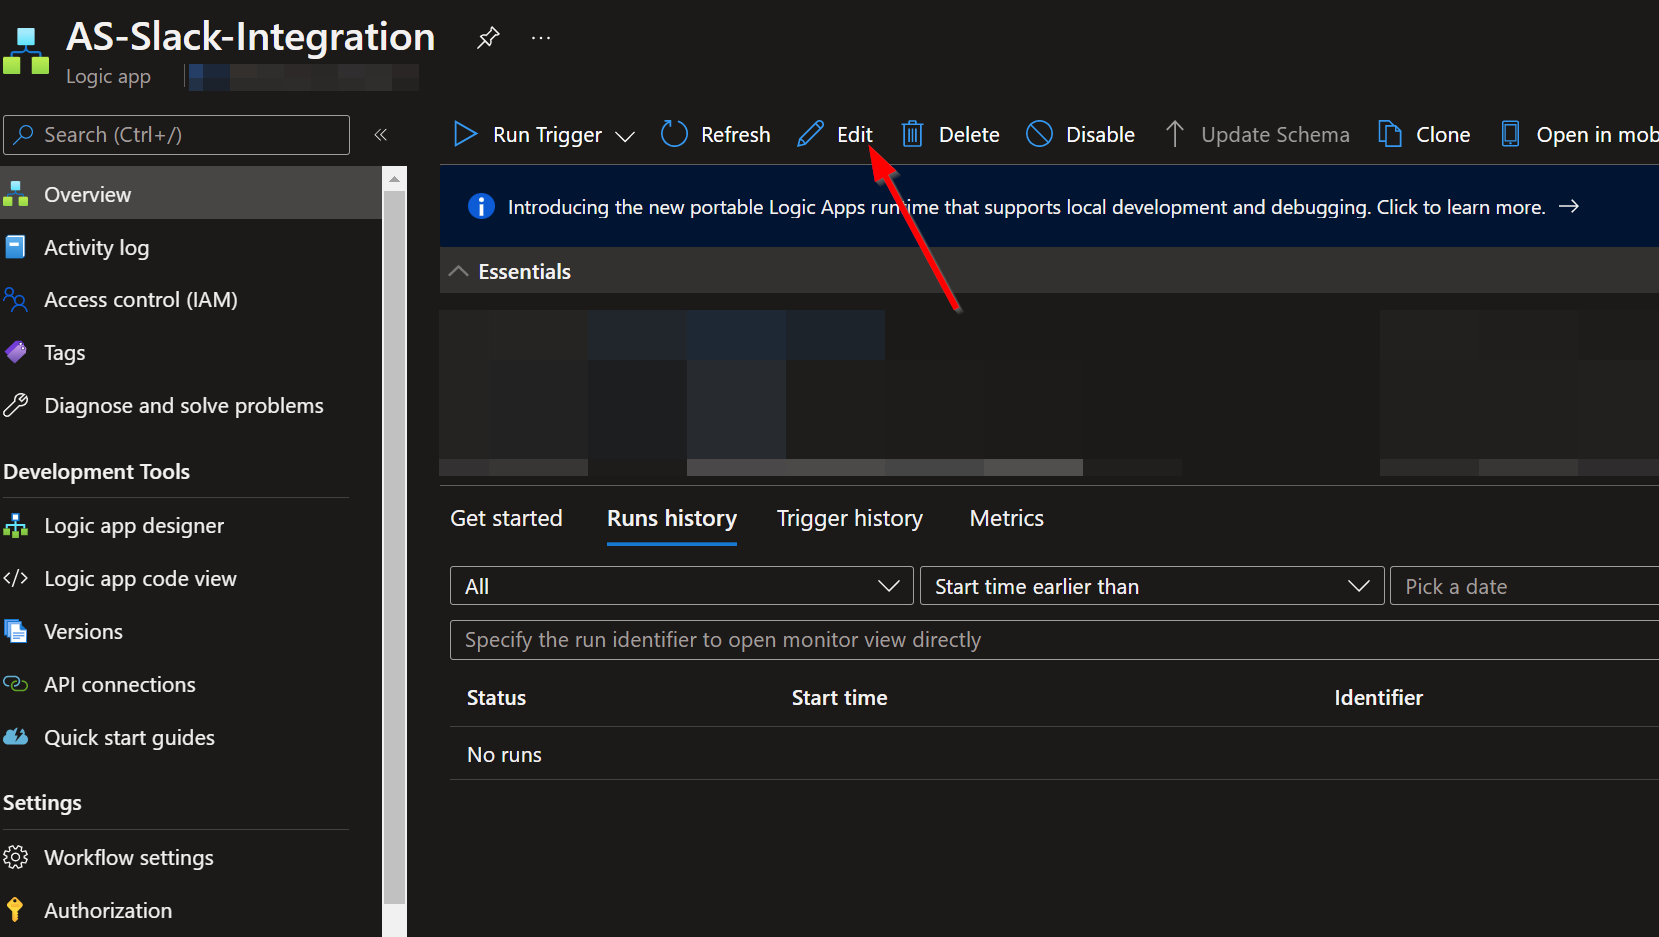Sort by Start time column header

tap(839, 698)
